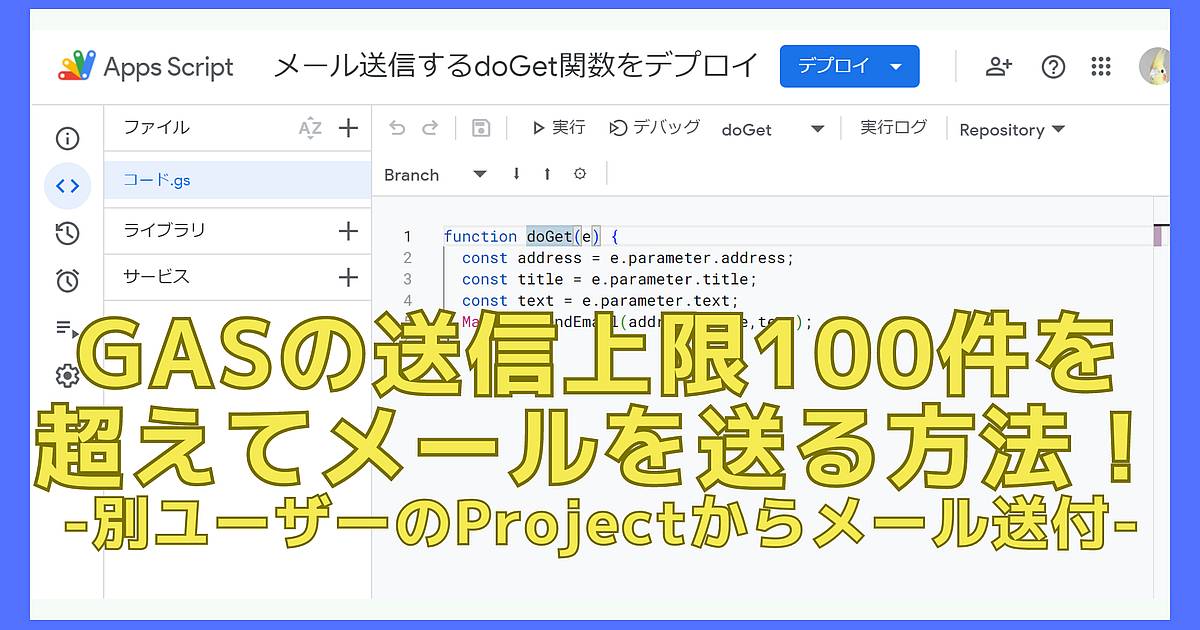Screen dimensions: 1200x630
Task: Pull changes with the down arrow
Action: [515, 174]
